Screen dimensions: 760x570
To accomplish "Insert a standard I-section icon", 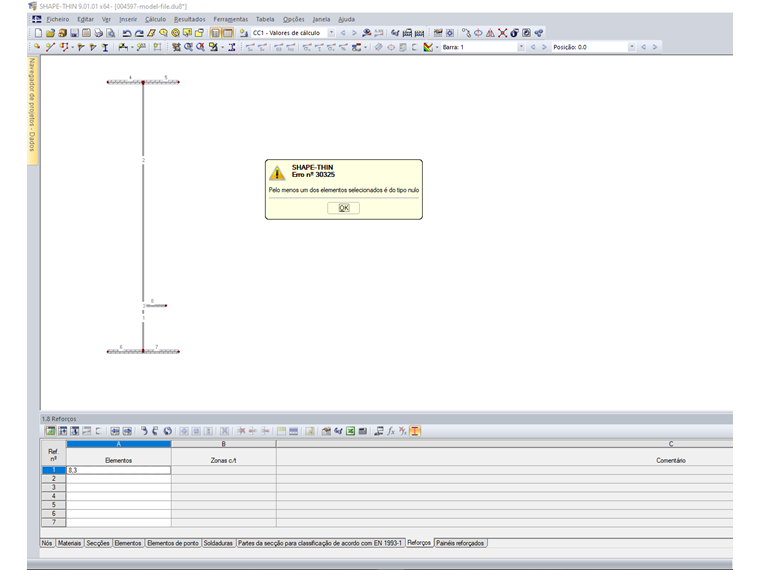I will click(105, 47).
